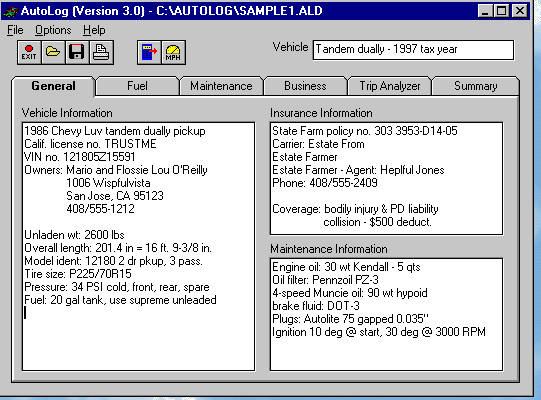Click the 'Ignition 10 deg @ start' line

point(379,332)
